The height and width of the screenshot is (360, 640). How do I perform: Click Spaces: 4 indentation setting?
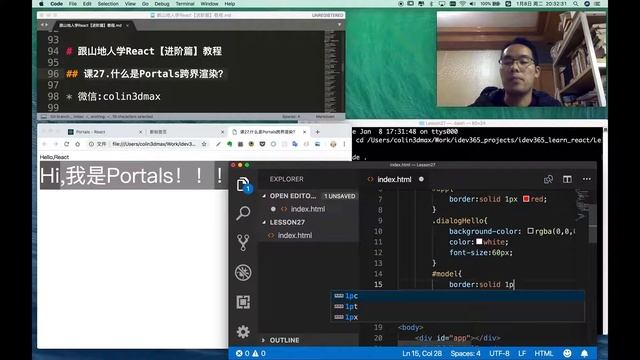465,353
